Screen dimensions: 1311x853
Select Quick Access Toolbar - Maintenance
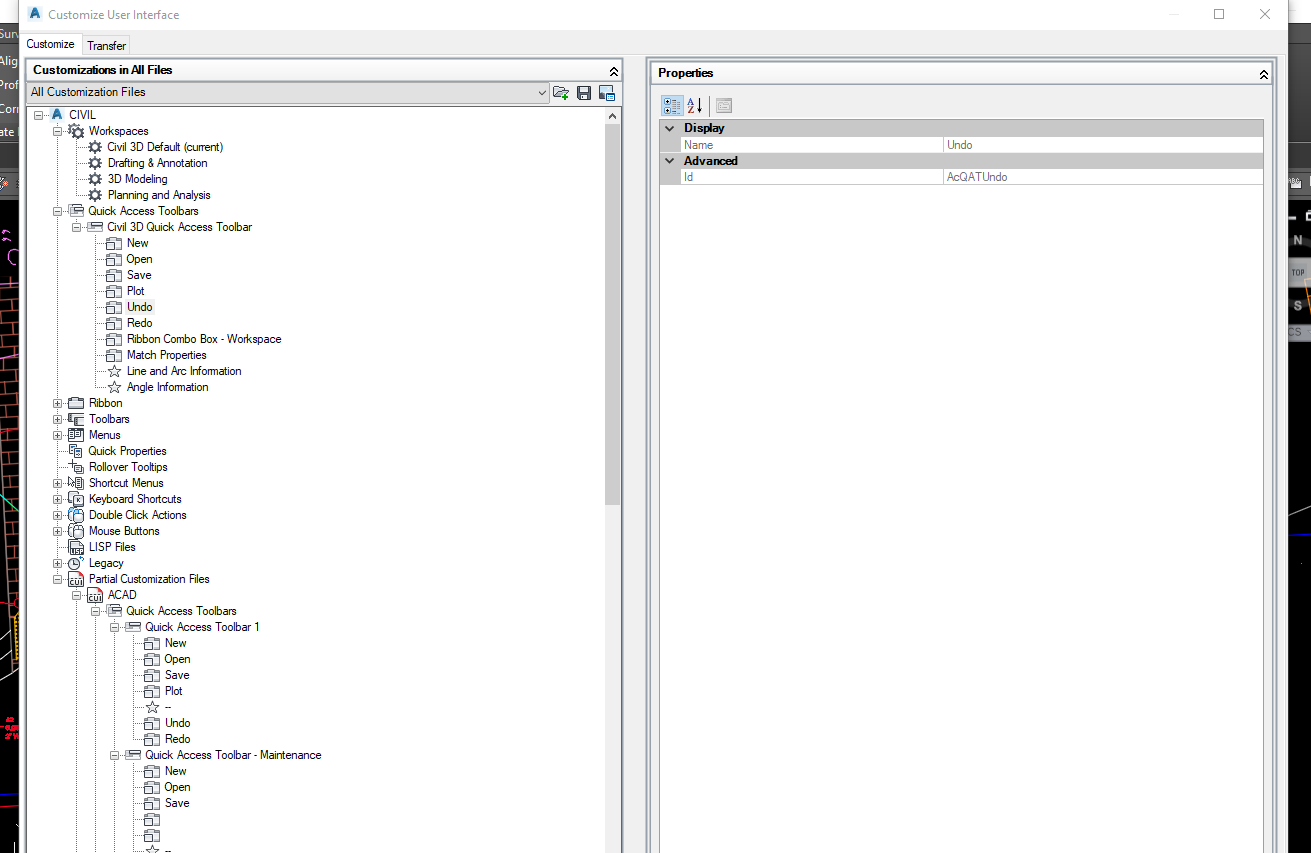coord(232,754)
